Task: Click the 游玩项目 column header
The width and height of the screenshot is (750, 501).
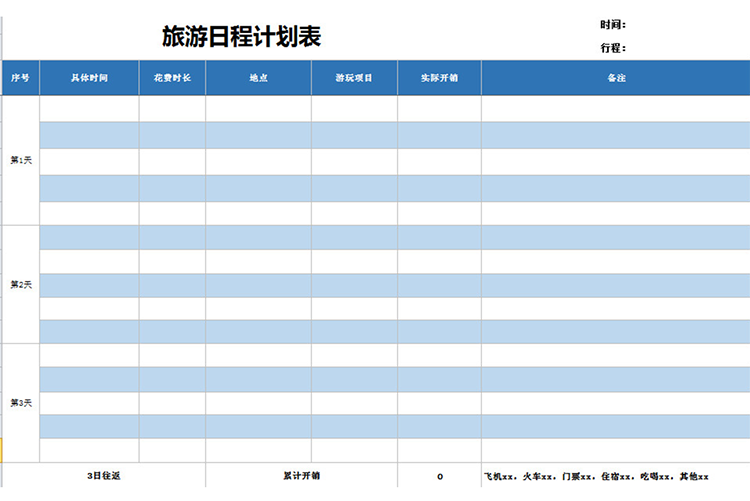Action: [354, 78]
